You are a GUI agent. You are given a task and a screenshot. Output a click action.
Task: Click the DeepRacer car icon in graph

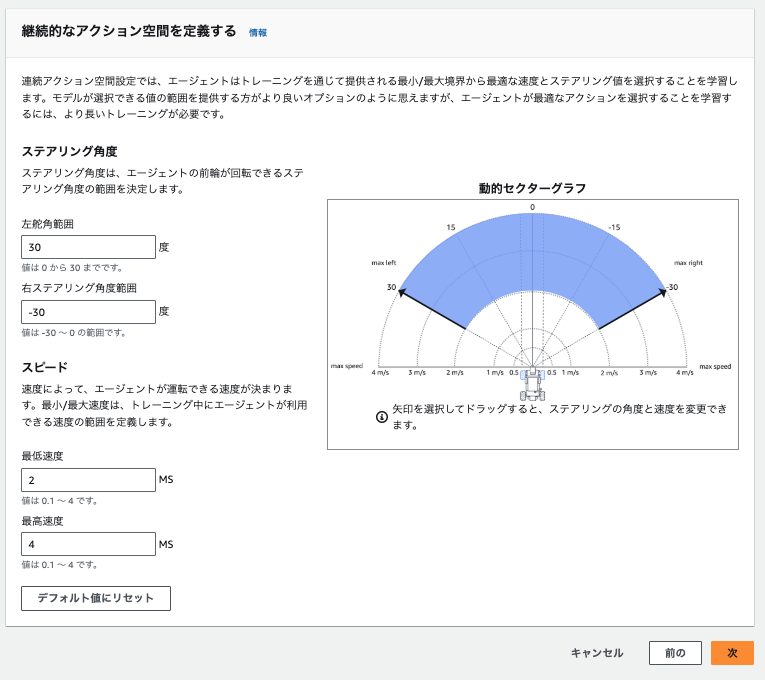tap(532, 385)
